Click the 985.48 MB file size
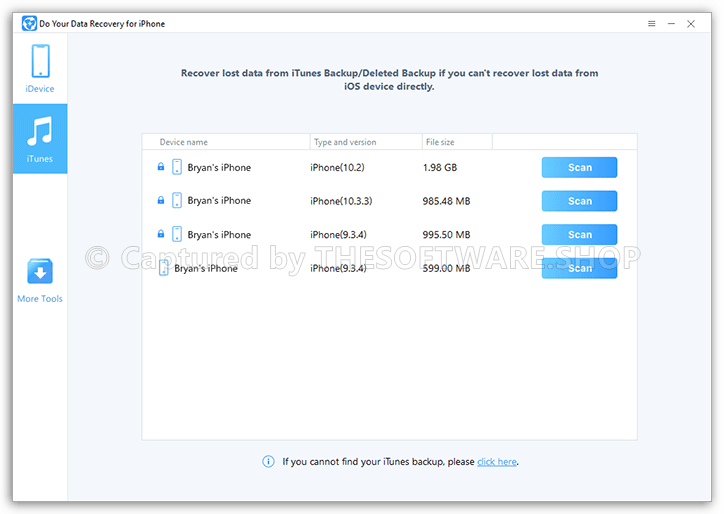The width and height of the screenshot is (724, 514). (446, 201)
